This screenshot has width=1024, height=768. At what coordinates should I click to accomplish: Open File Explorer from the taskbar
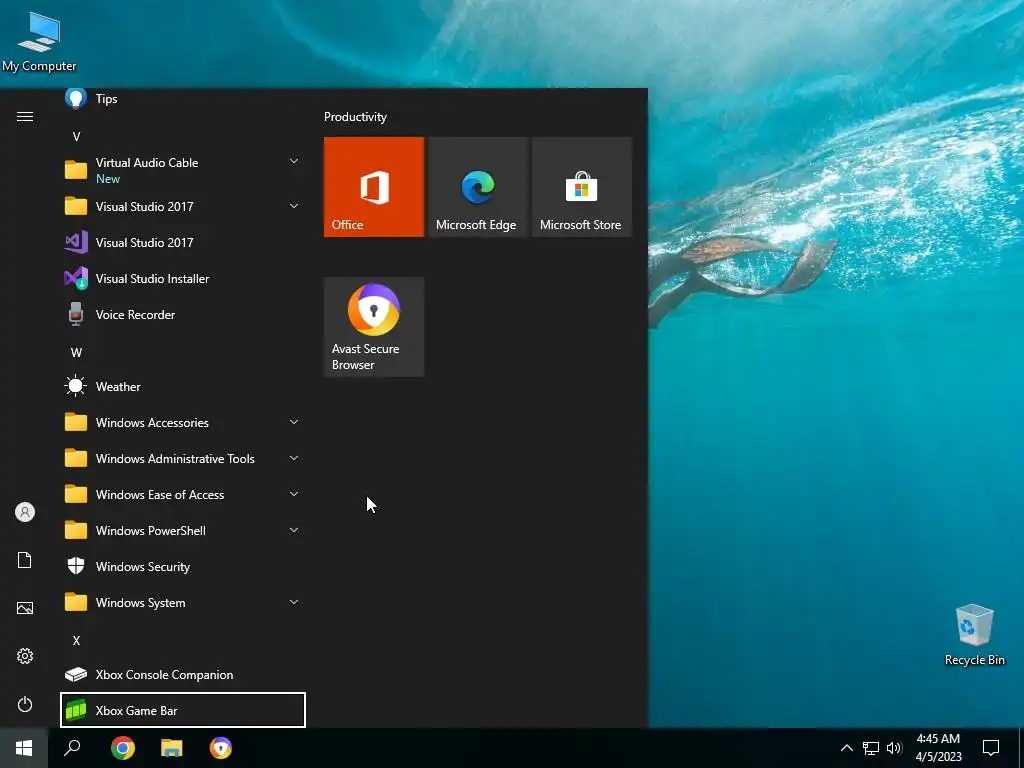pos(172,748)
